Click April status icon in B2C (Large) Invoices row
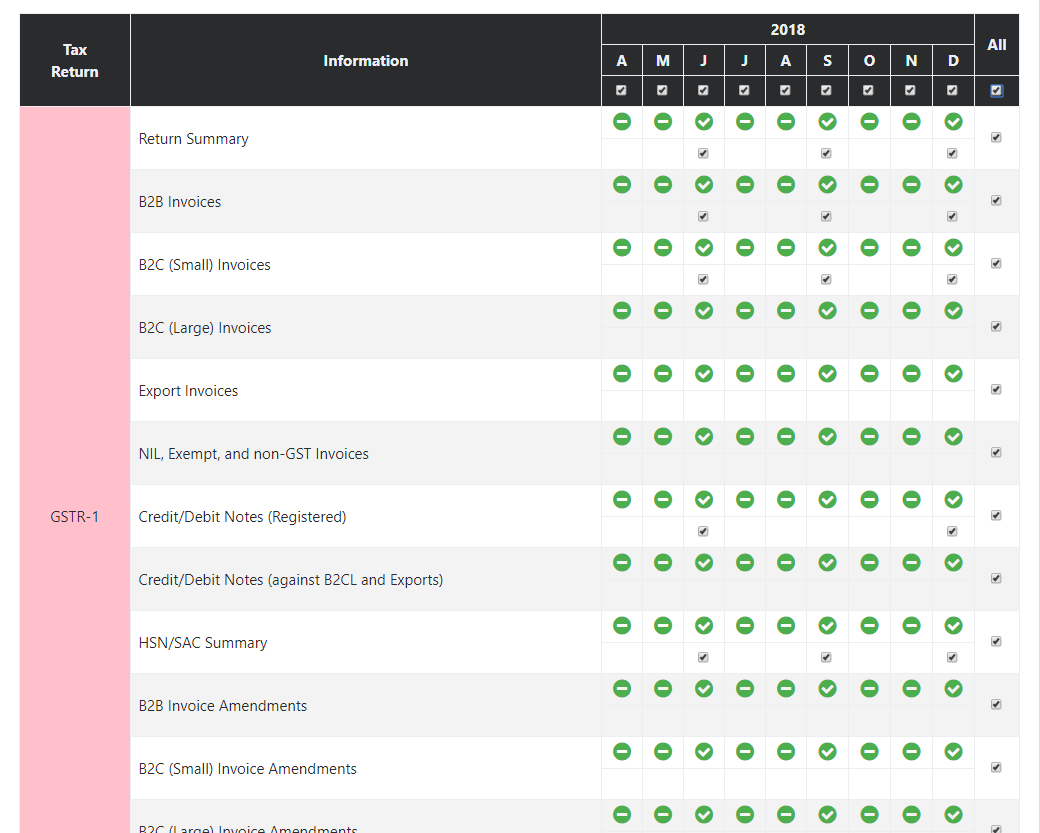The height and width of the screenshot is (833, 1040). tap(621, 311)
